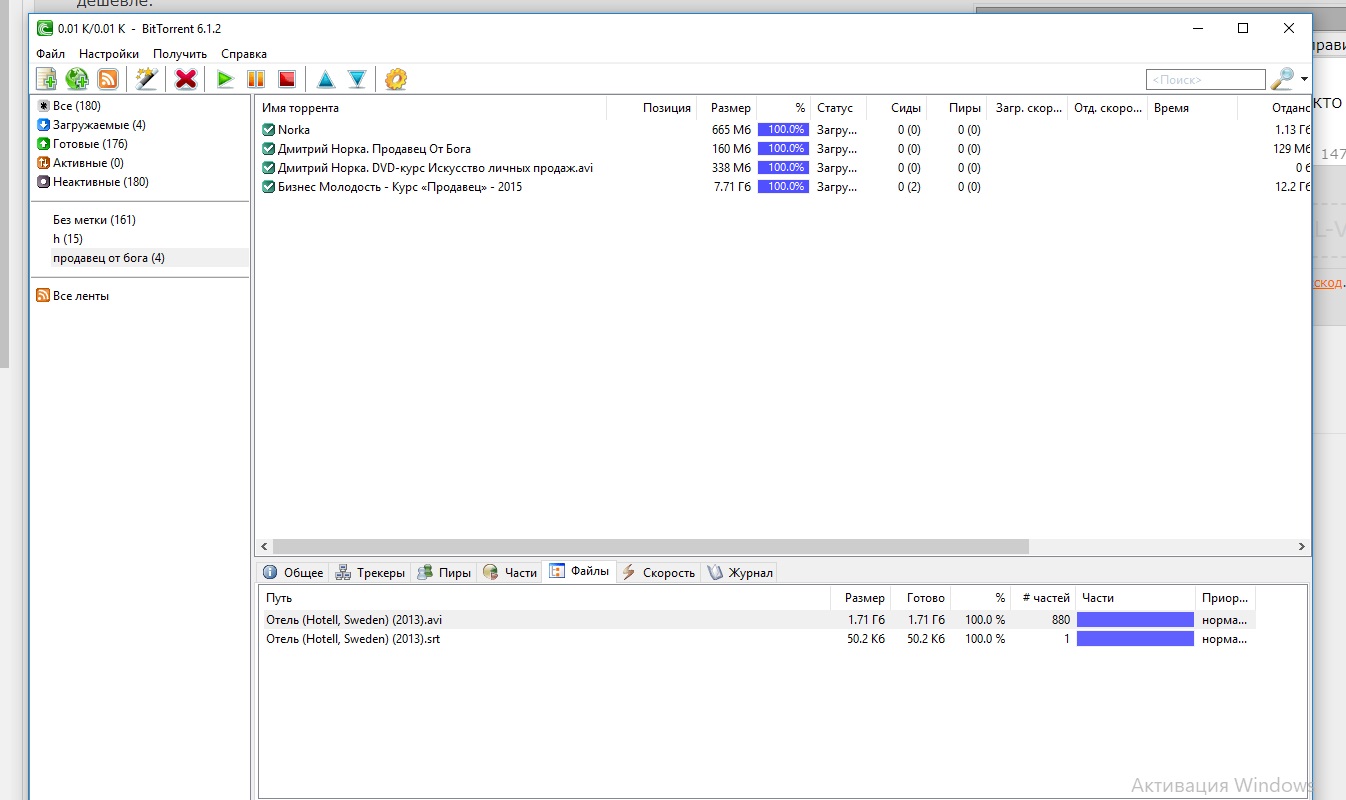1346x800 pixels.
Task: Select the Без метки (161) label
Action: coord(94,220)
